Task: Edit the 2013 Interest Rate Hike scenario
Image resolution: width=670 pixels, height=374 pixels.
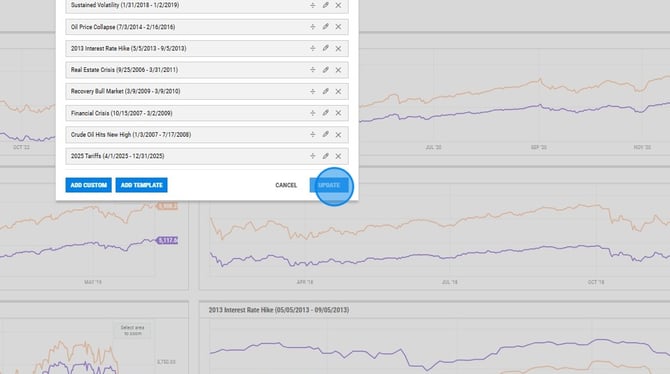Action: coord(326,48)
